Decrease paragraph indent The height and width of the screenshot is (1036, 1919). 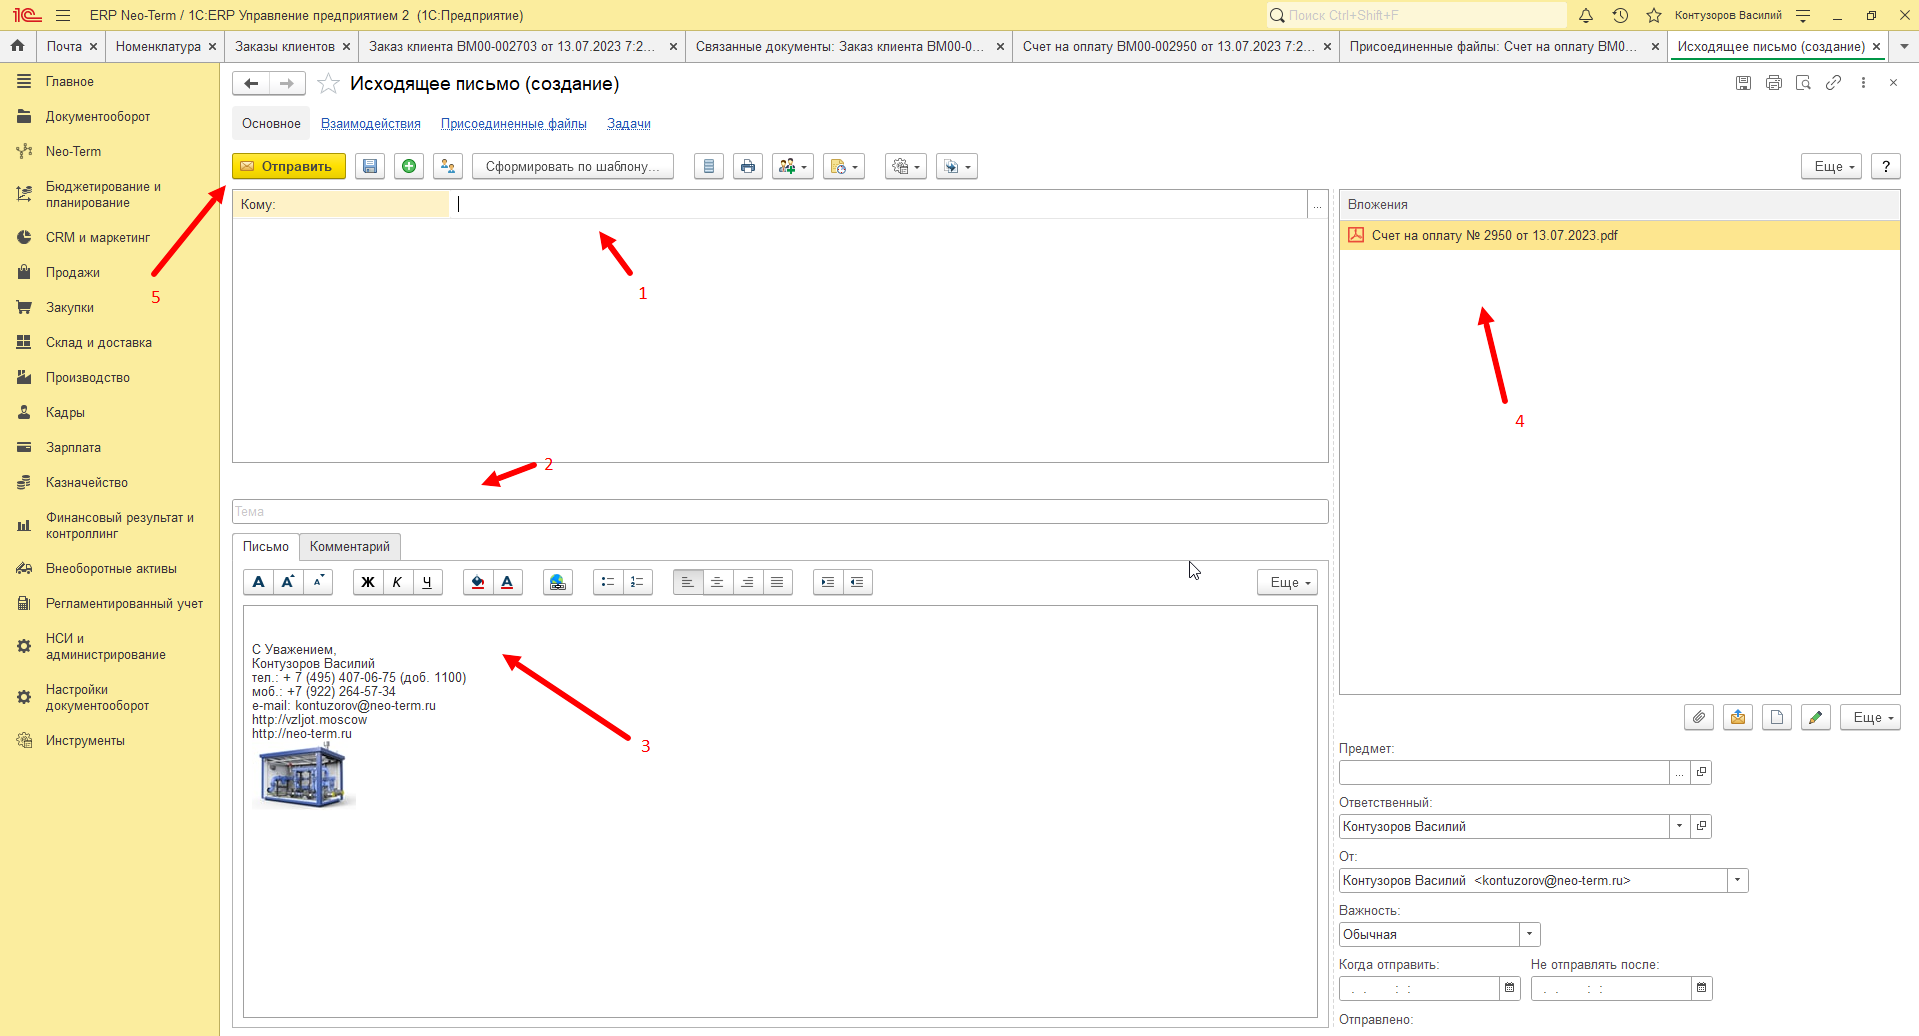(857, 582)
